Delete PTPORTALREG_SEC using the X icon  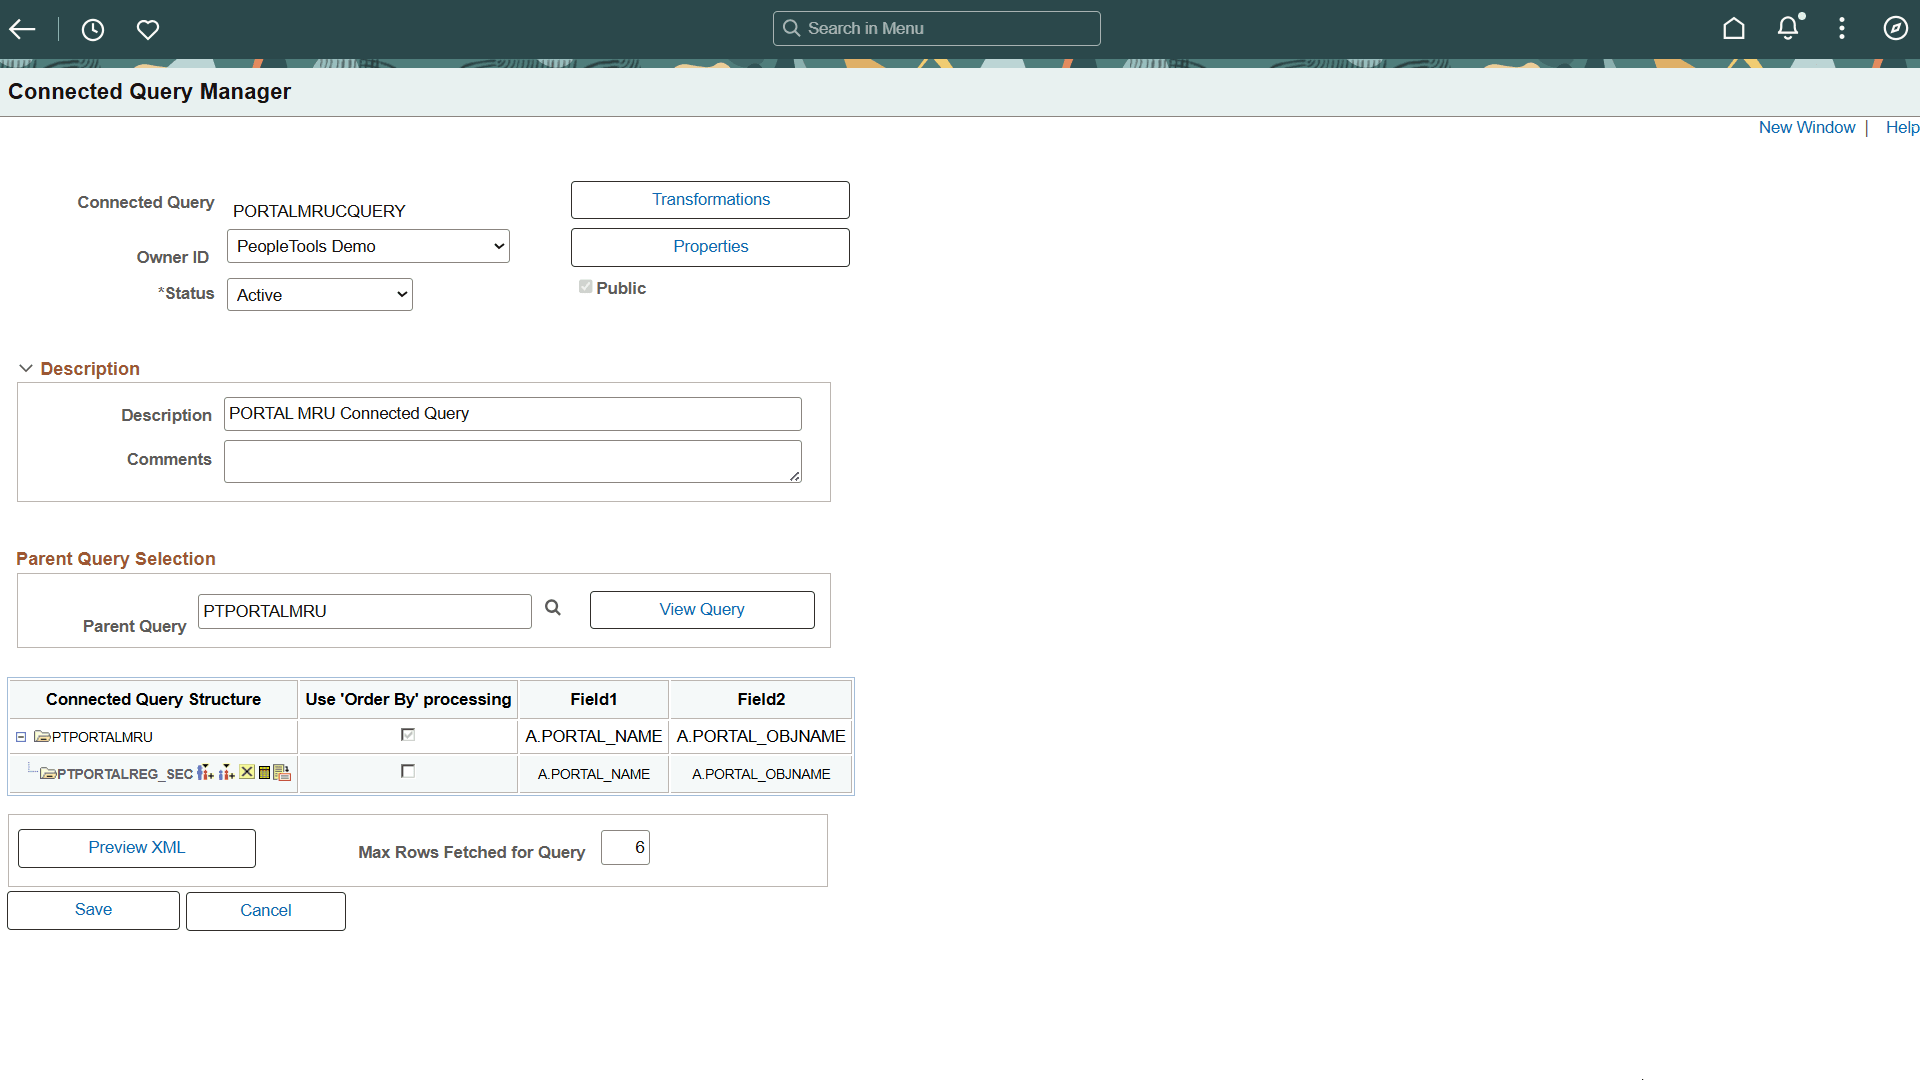(247, 772)
